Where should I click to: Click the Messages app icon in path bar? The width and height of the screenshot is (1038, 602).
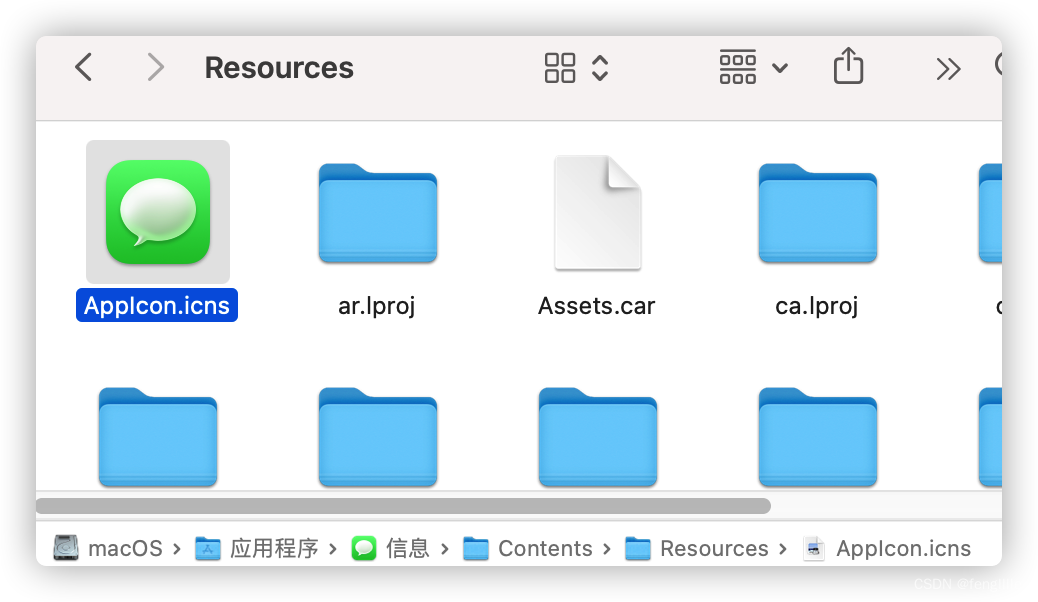[x=363, y=548]
